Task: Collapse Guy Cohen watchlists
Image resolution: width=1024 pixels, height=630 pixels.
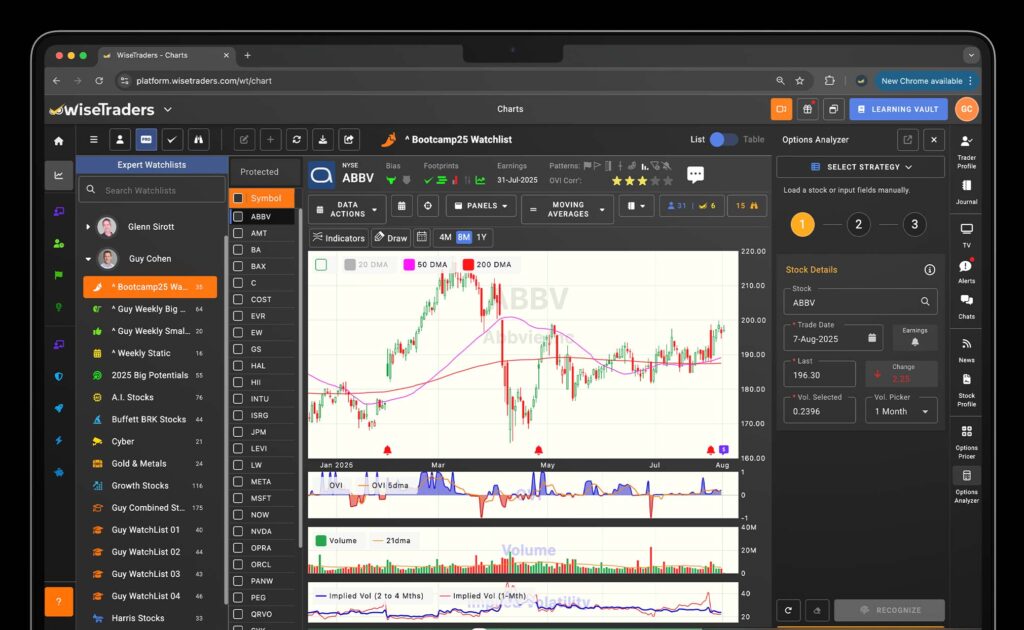Action: pos(88,259)
